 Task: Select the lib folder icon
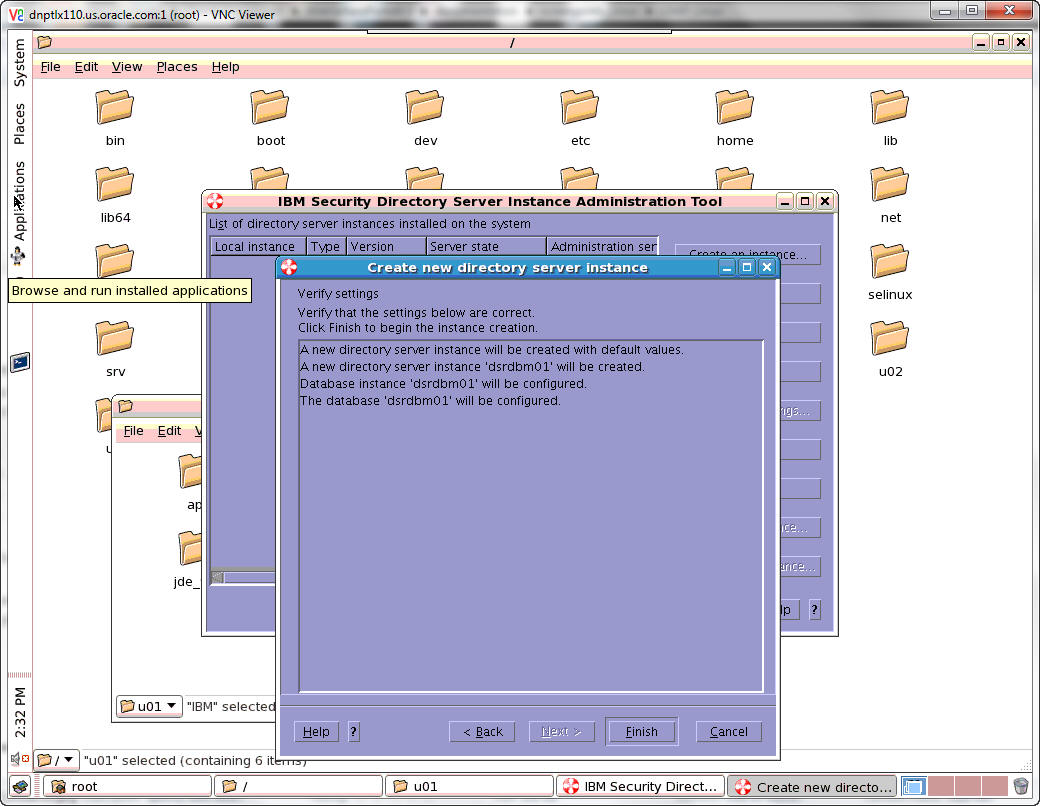coord(890,107)
